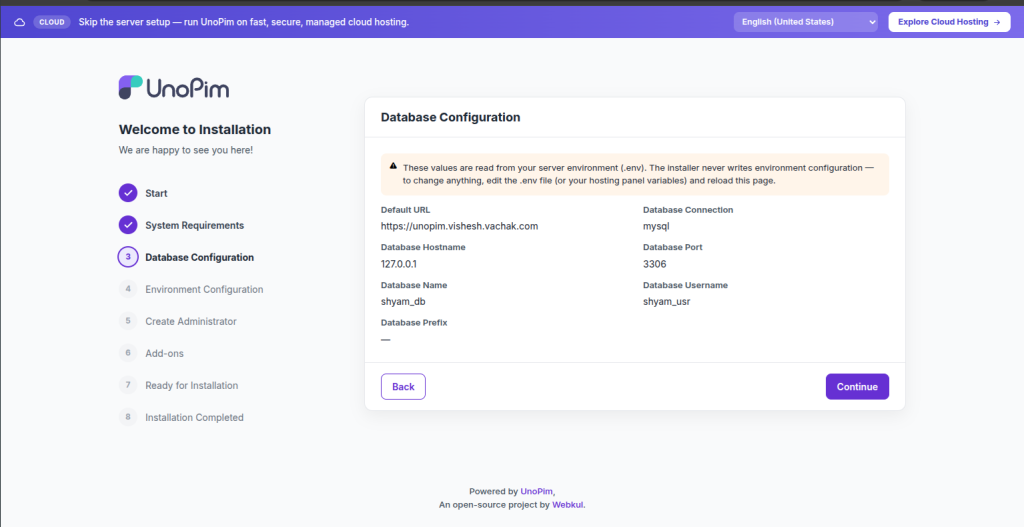This screenshot has height=527, width=1024.
Task: Select Add-ons step label
Action: (x=164, y=353)
